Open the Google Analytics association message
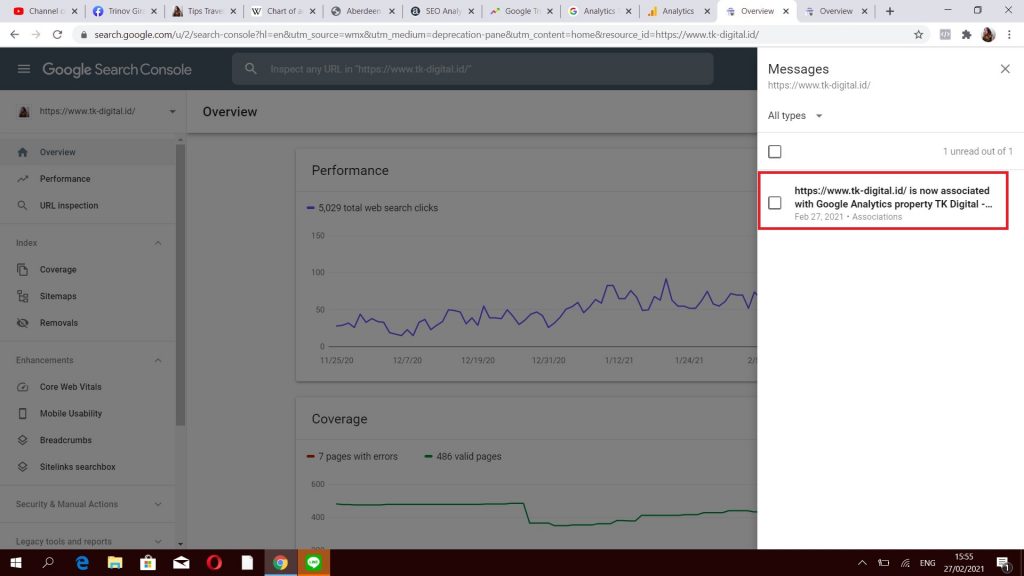Image resolution: width=1024 pixels, height=576 pixels. click(x=892, y=197)
